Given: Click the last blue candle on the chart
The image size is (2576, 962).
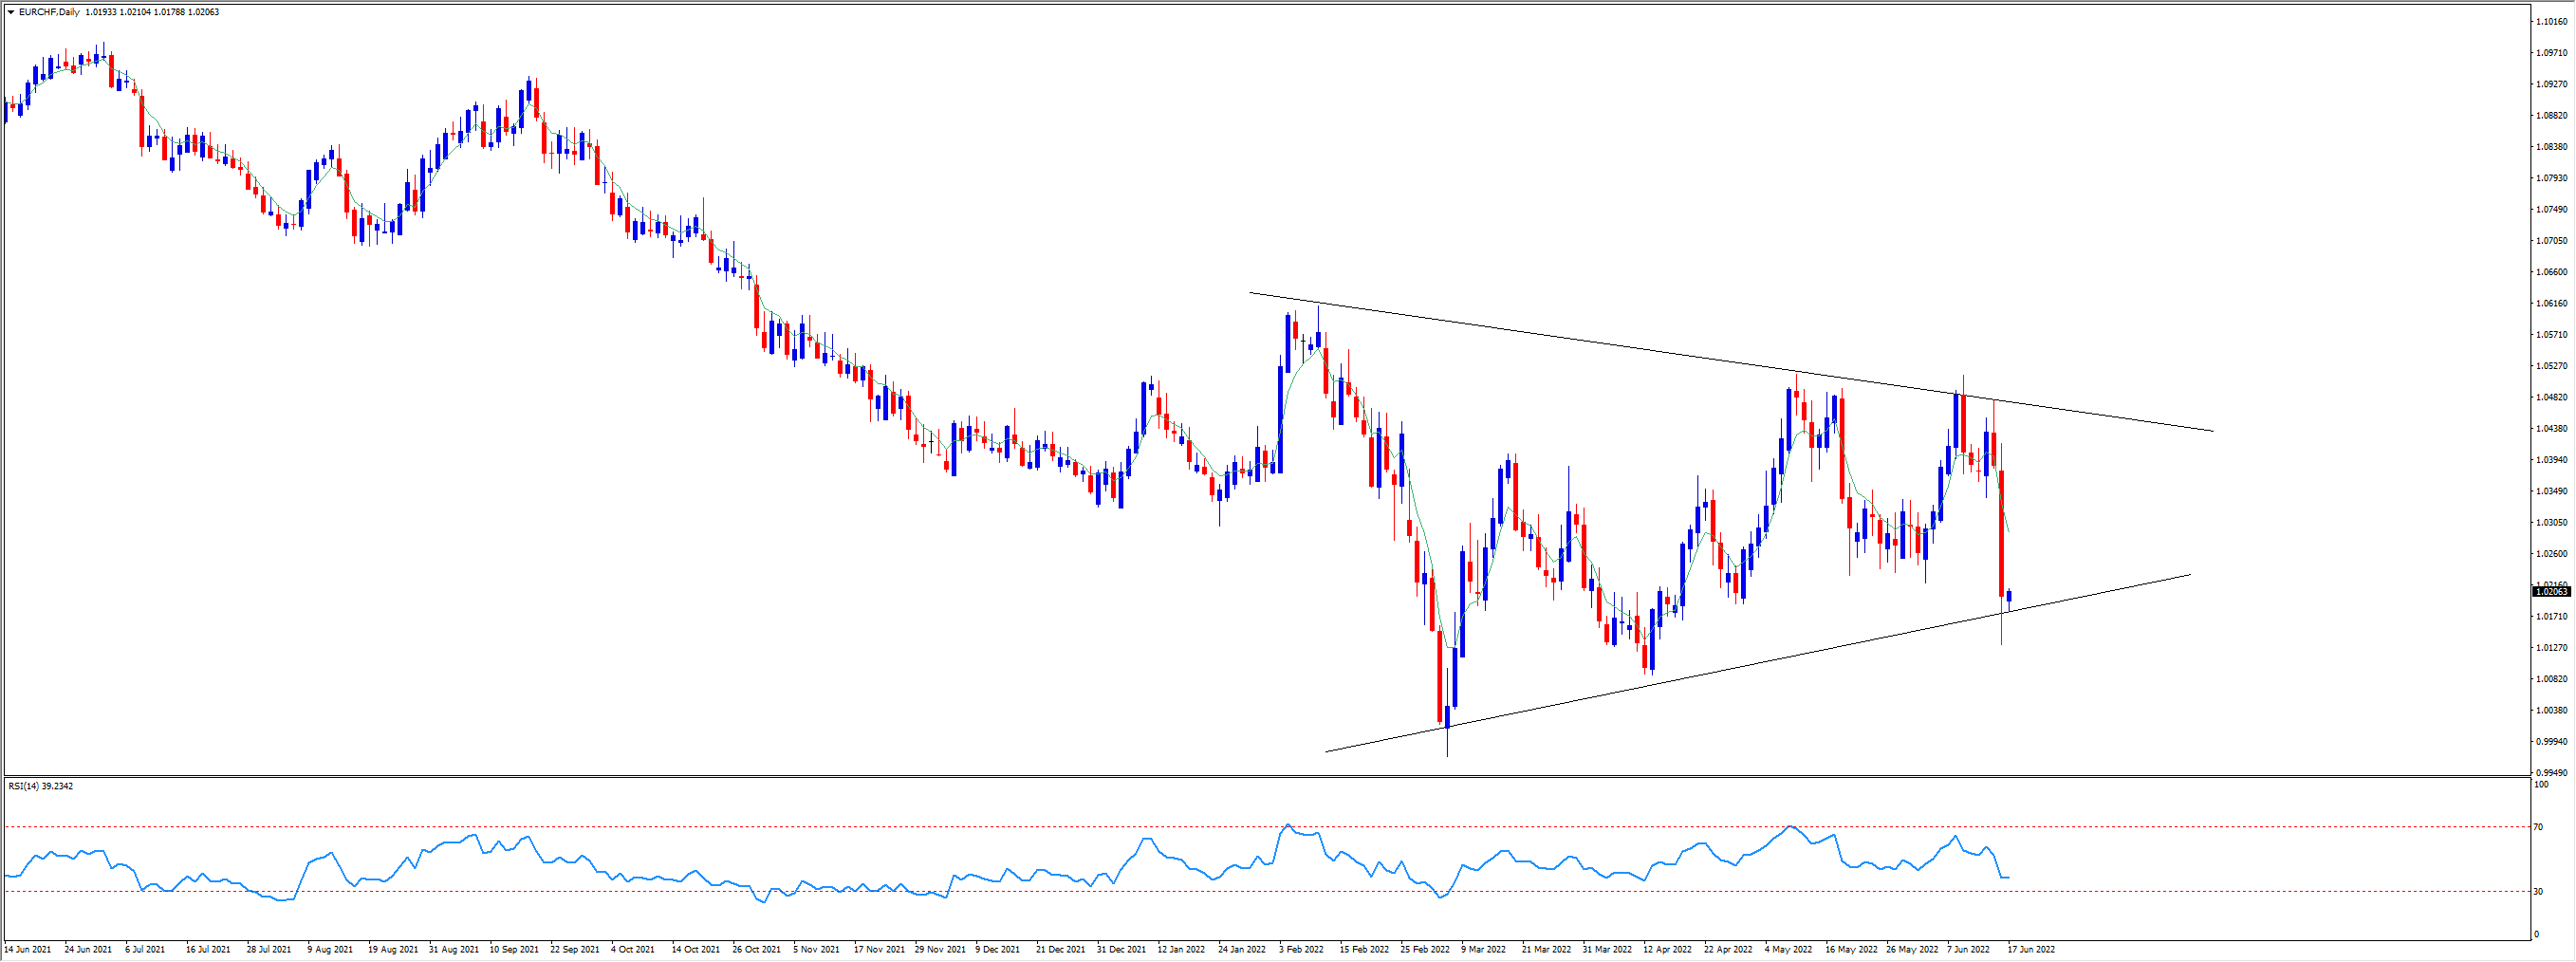Looking at the screenshot, I should click(x=2009, y=597).
